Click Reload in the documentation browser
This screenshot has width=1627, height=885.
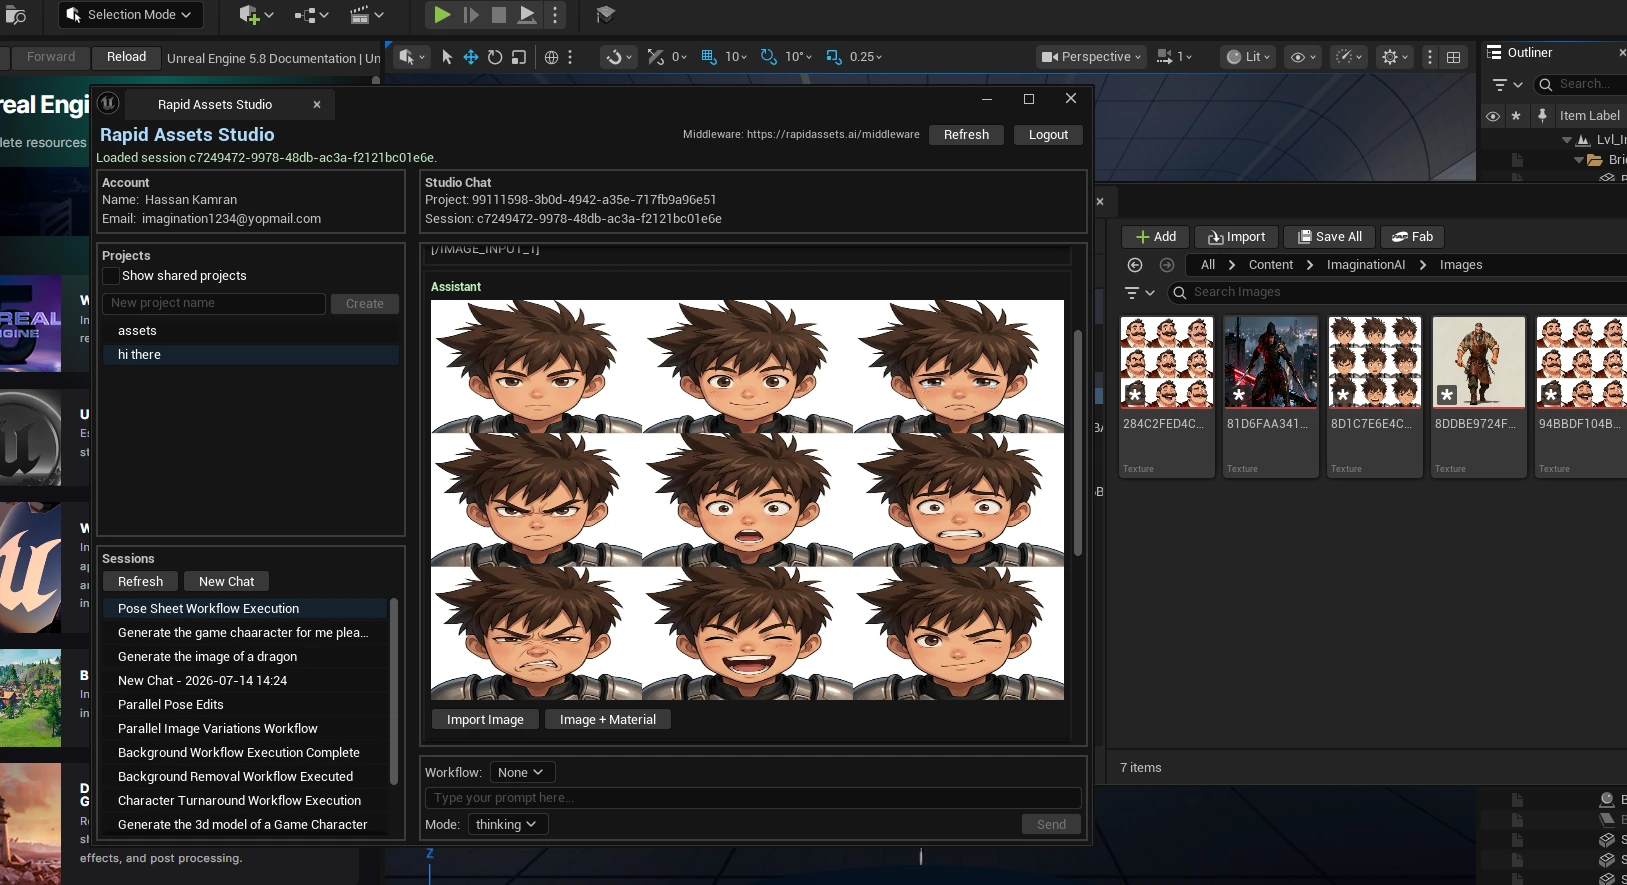point(126,57)
